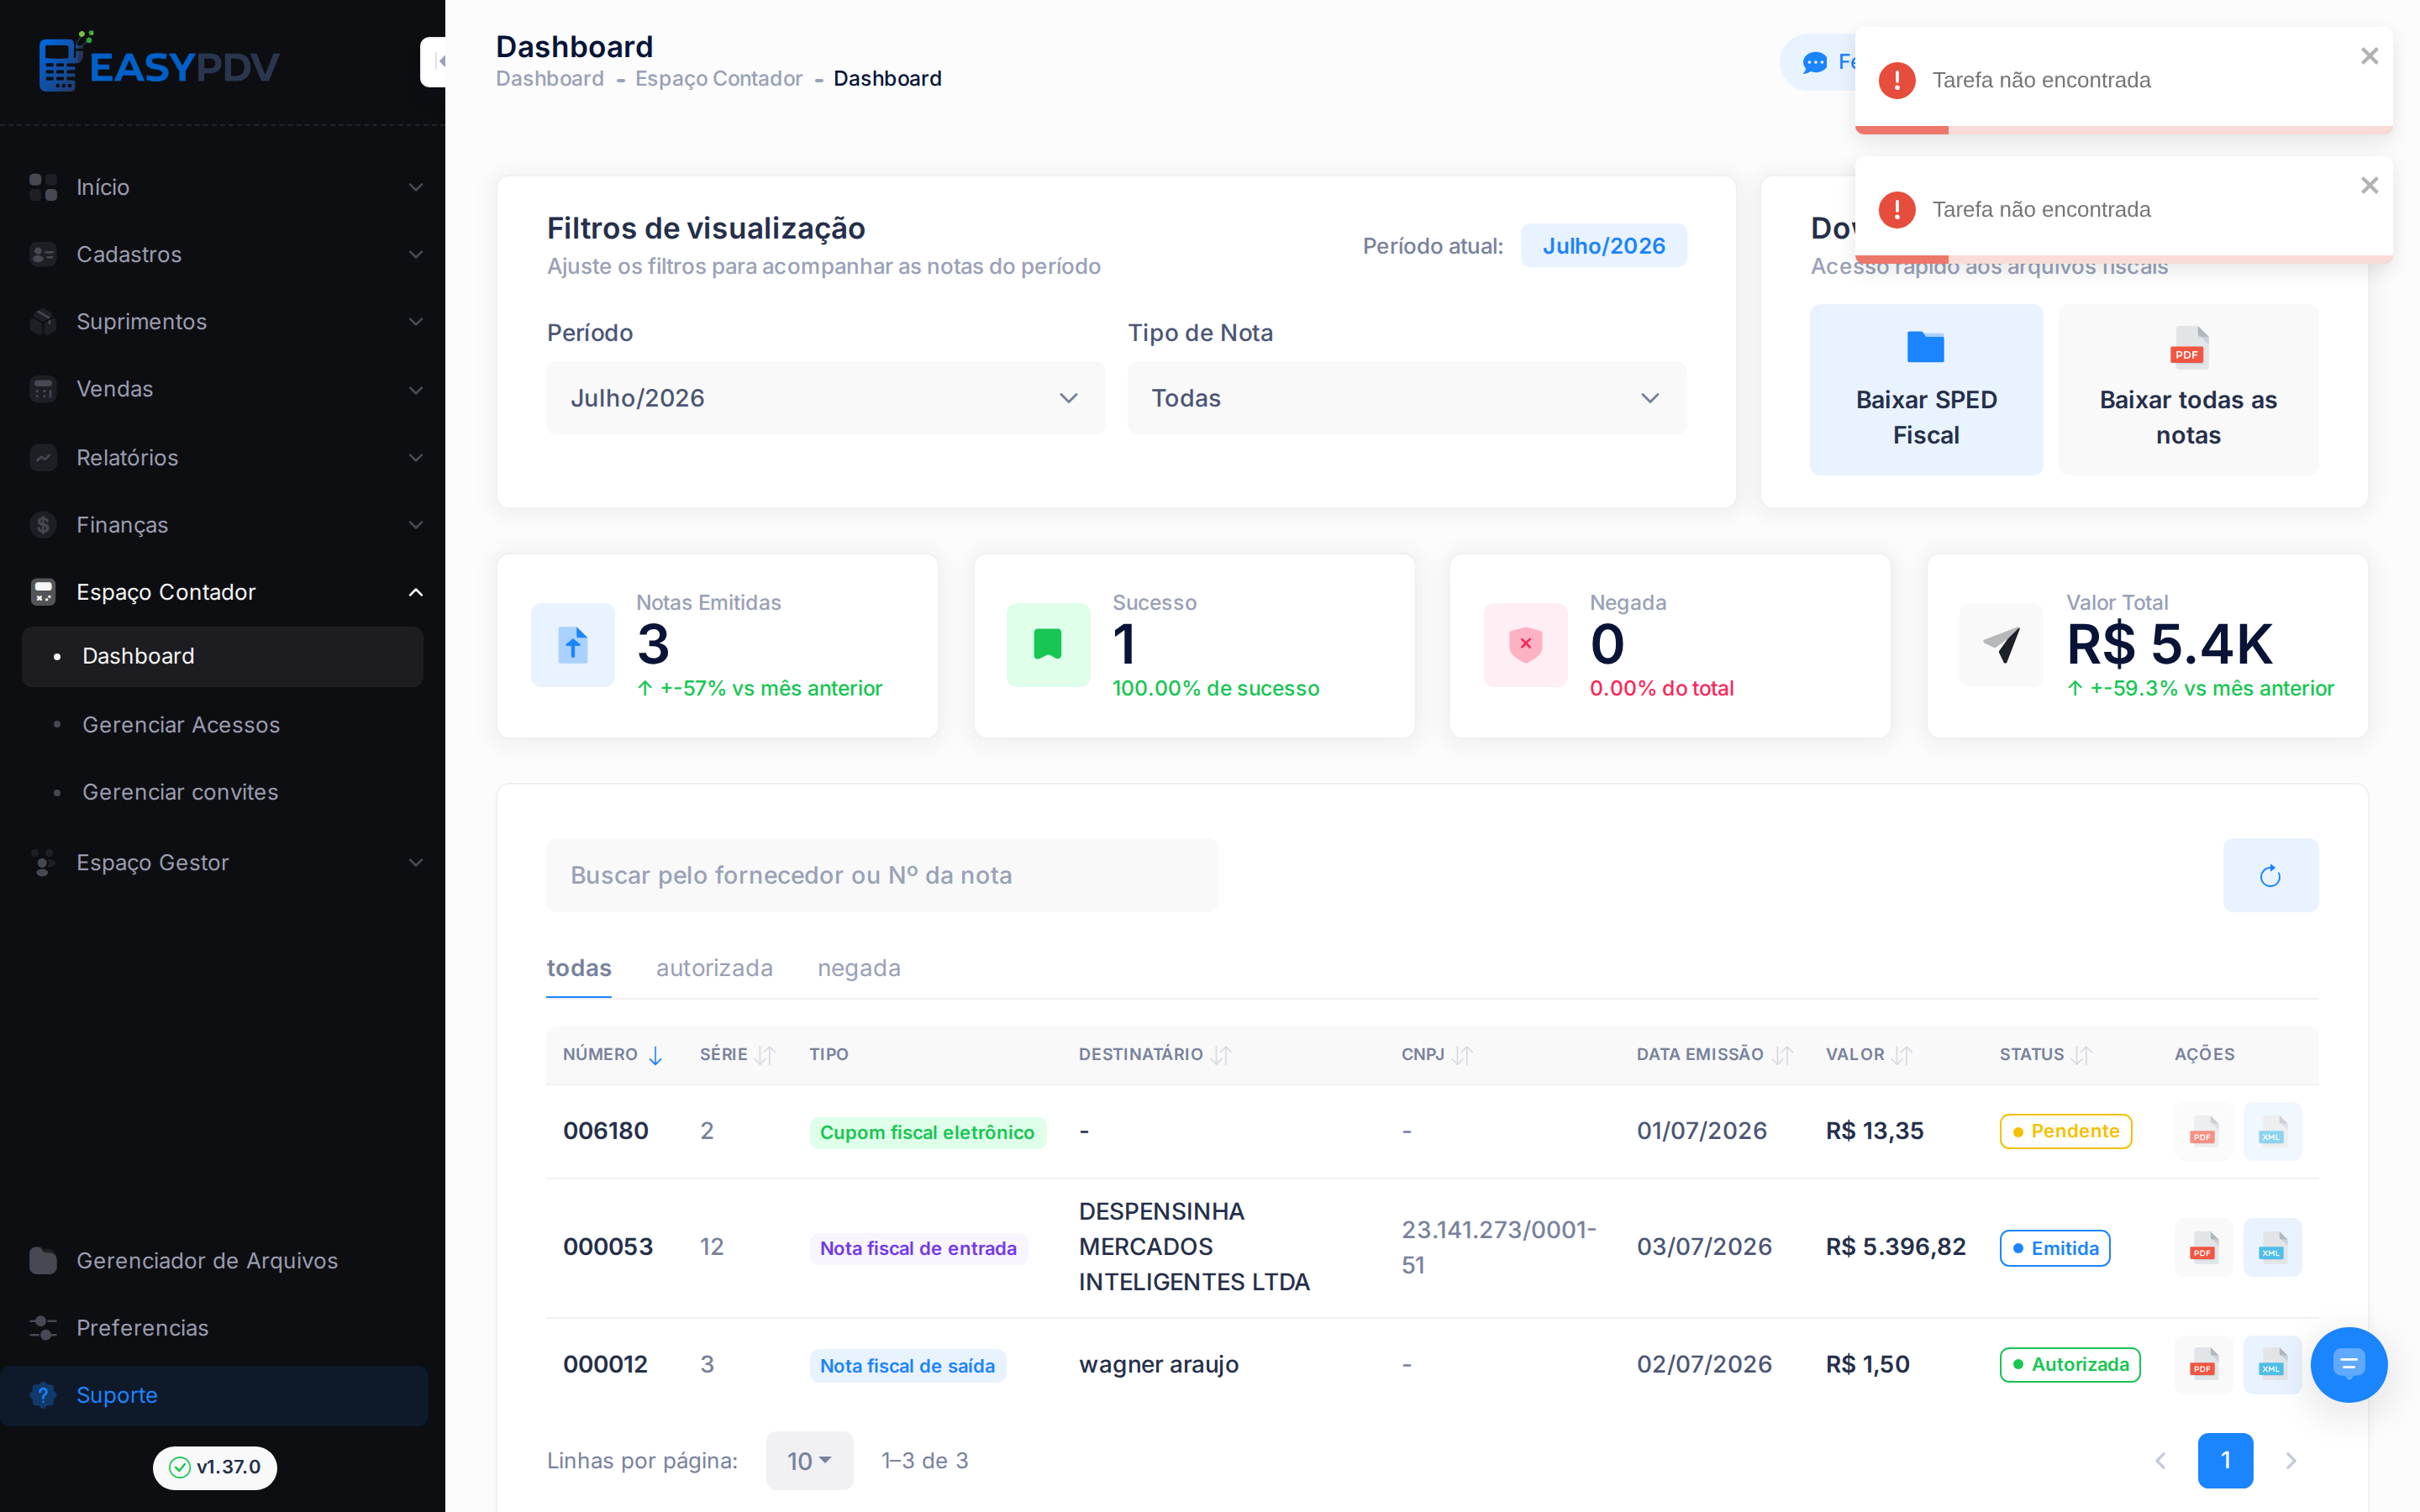Click the Espaço Gestor icon
Image resolution: width=2420 pixels, height=1512 pixels.
tap(43, 862)
